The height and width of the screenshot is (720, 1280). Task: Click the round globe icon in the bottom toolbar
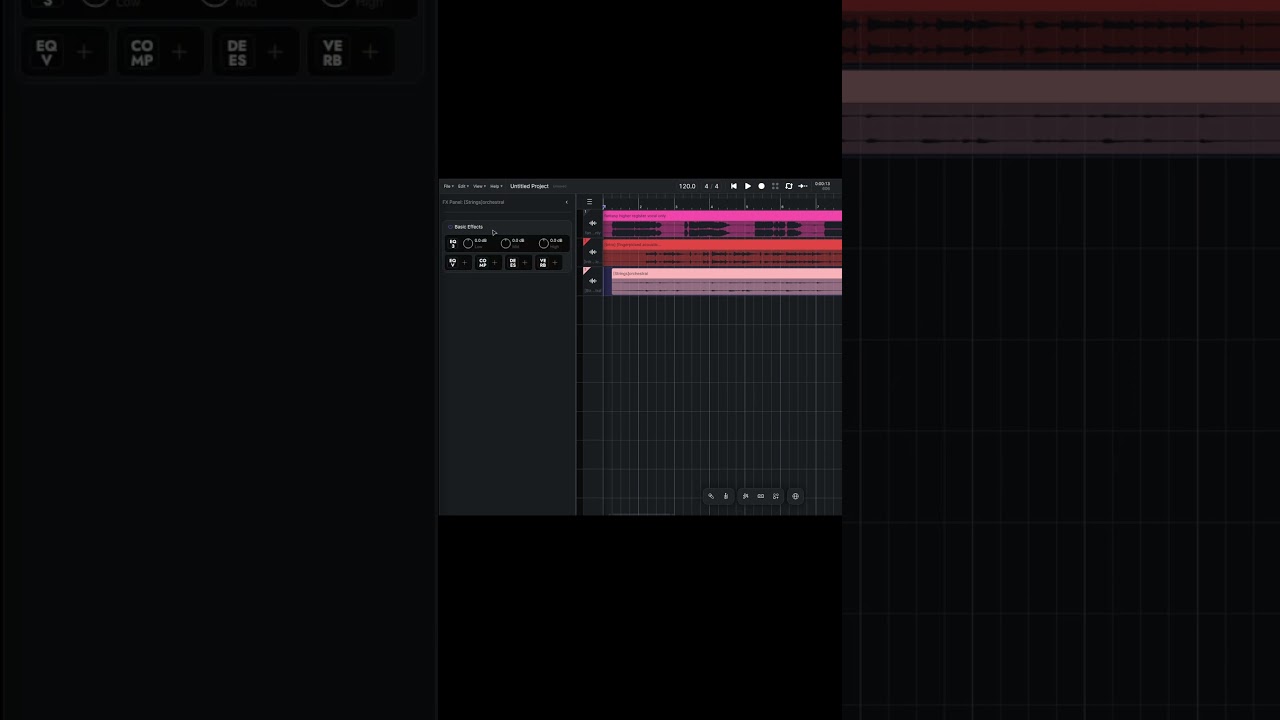click(x=795, y=496)
